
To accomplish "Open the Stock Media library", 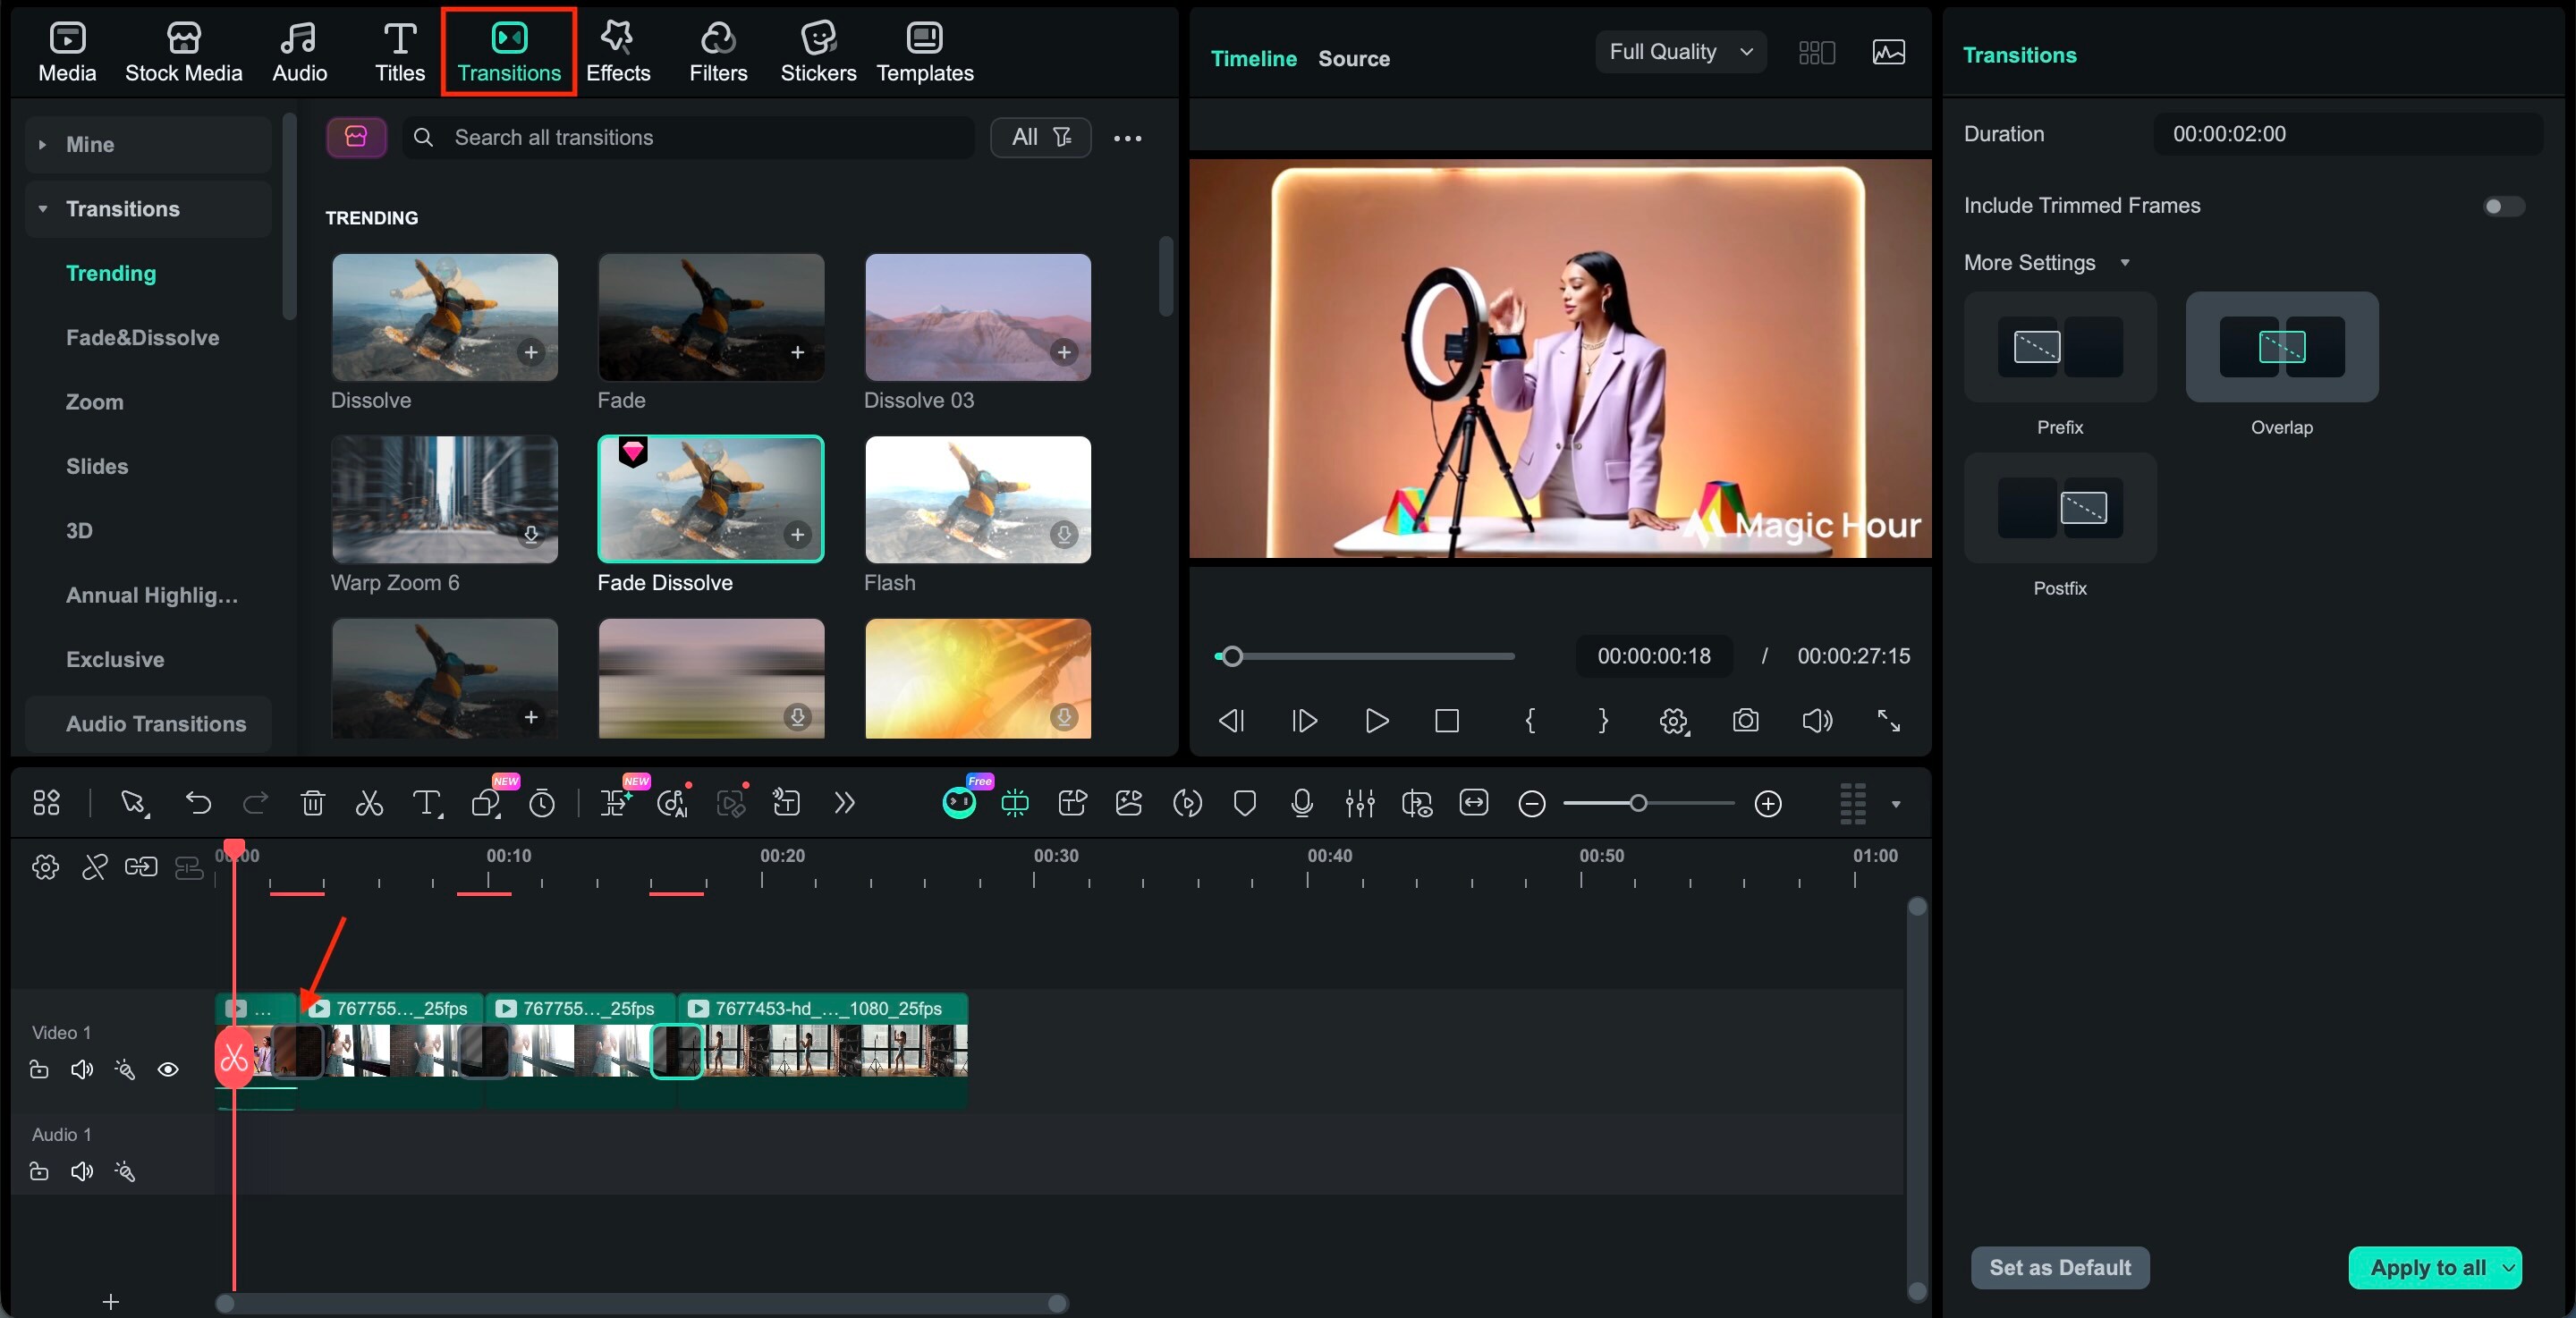I will 184,50.
